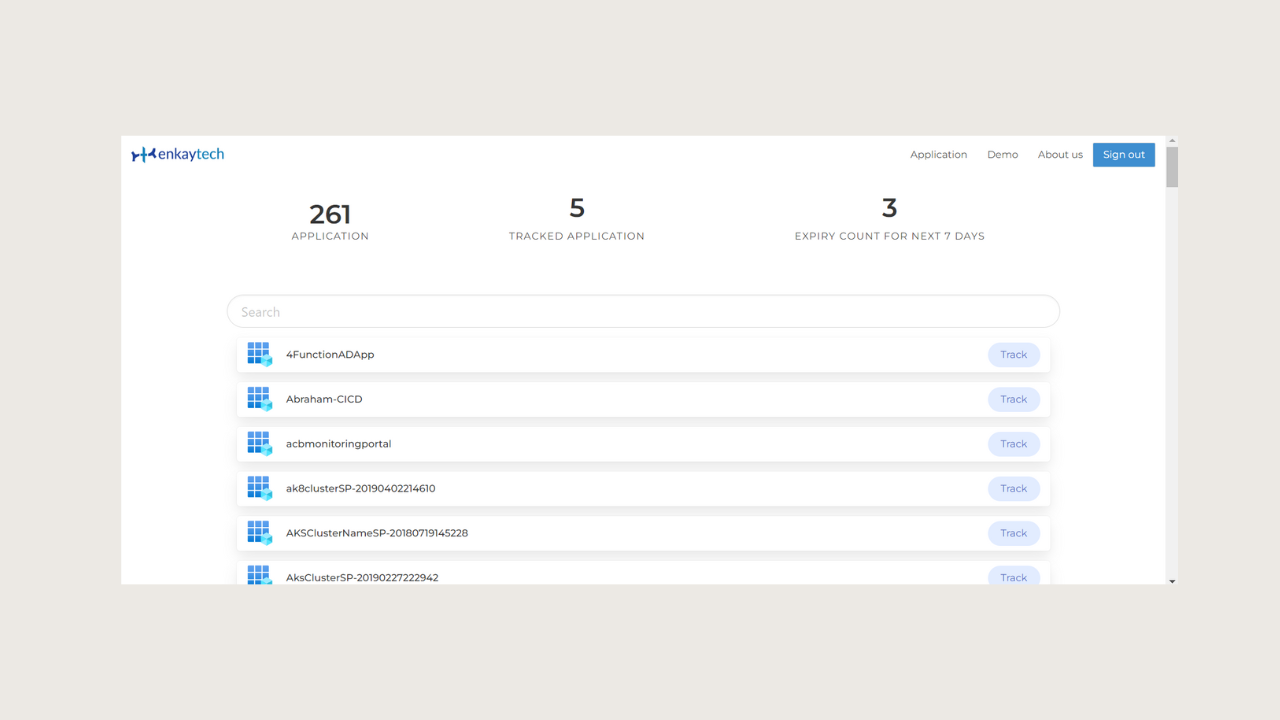1280x720 pixels.
Task: Click the enkaytech logo
Action: [x=178, y=154]
